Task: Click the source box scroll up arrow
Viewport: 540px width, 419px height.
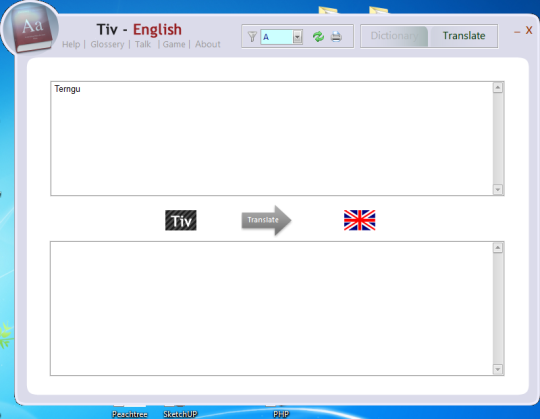Action: [x=498, y=88]
